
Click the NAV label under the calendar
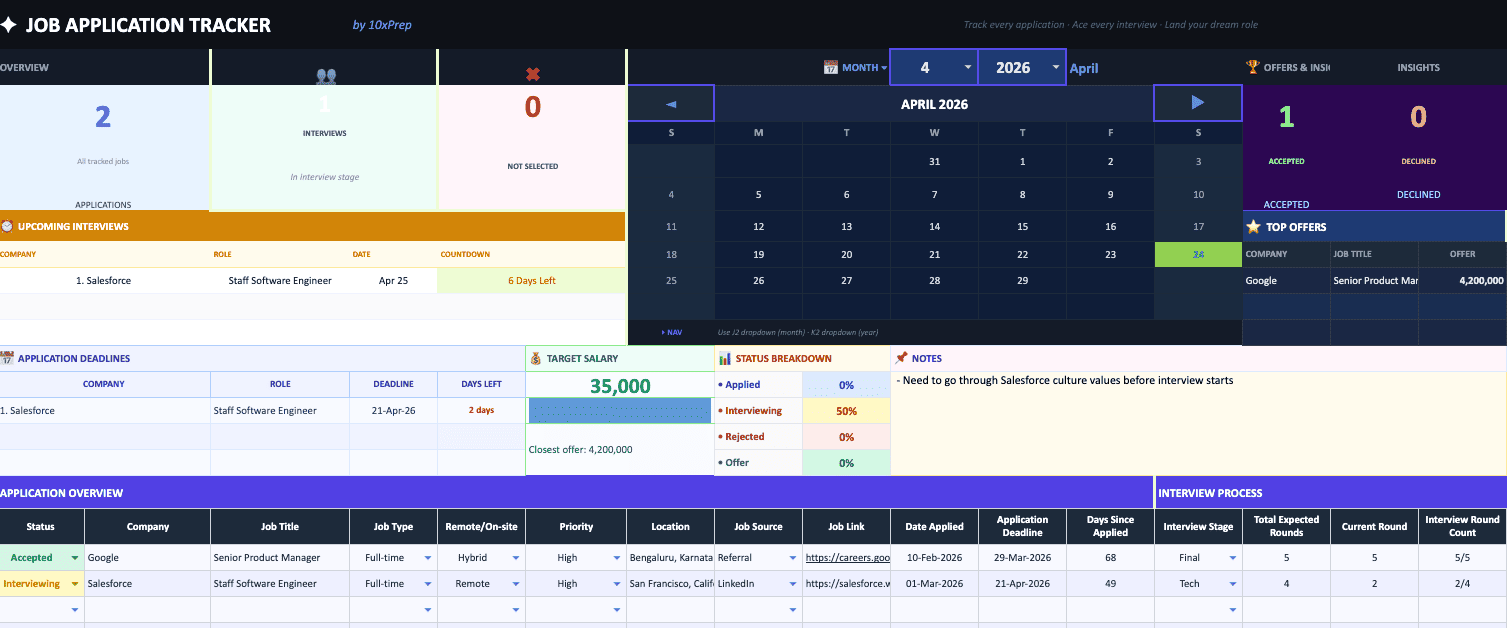(x=672, y=332)
